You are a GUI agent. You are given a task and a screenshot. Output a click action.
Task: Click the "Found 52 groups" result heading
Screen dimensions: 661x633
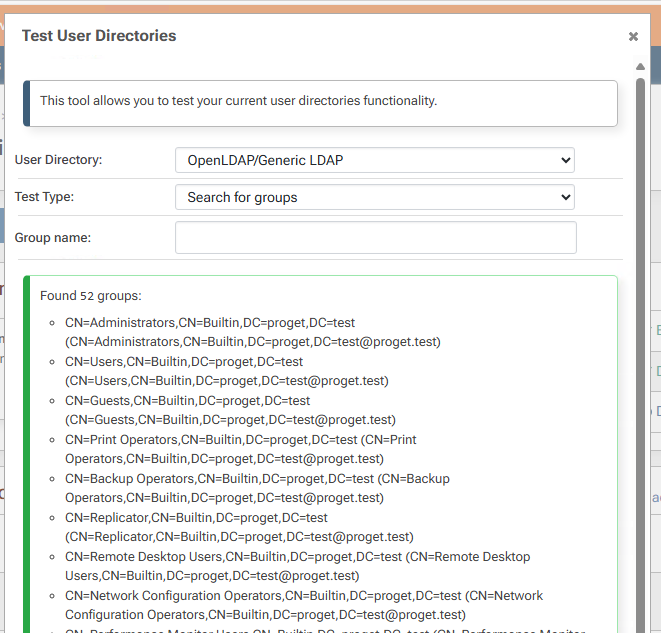pyautogui.click(x=91, y=296)
